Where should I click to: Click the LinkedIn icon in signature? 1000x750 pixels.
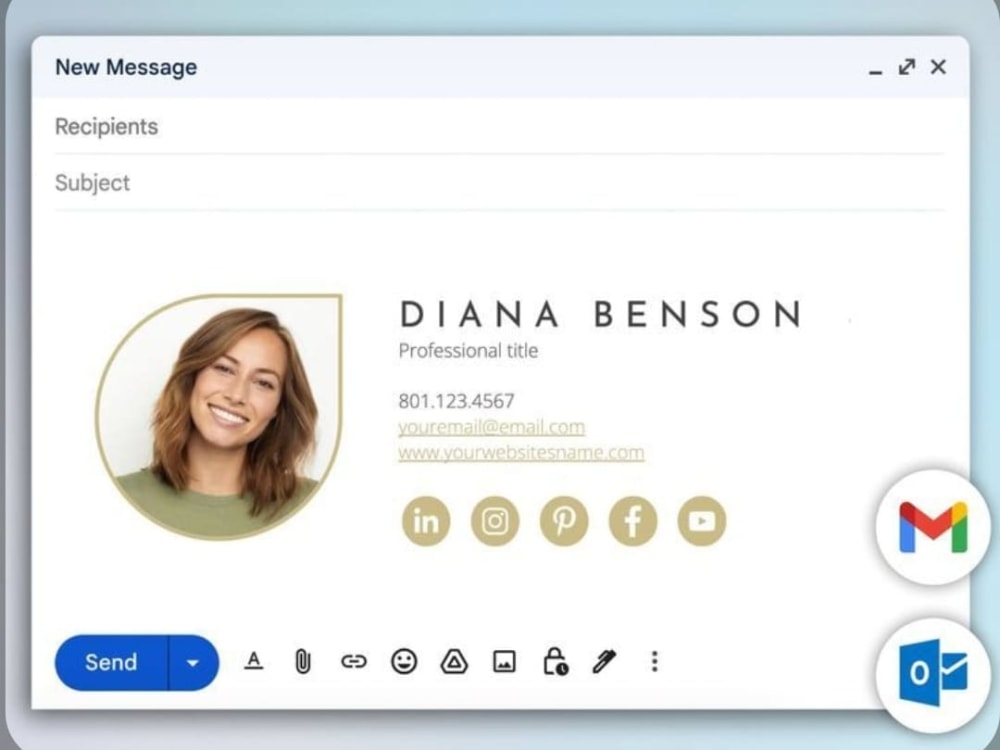pyautogui.click(x=426, y=521)
